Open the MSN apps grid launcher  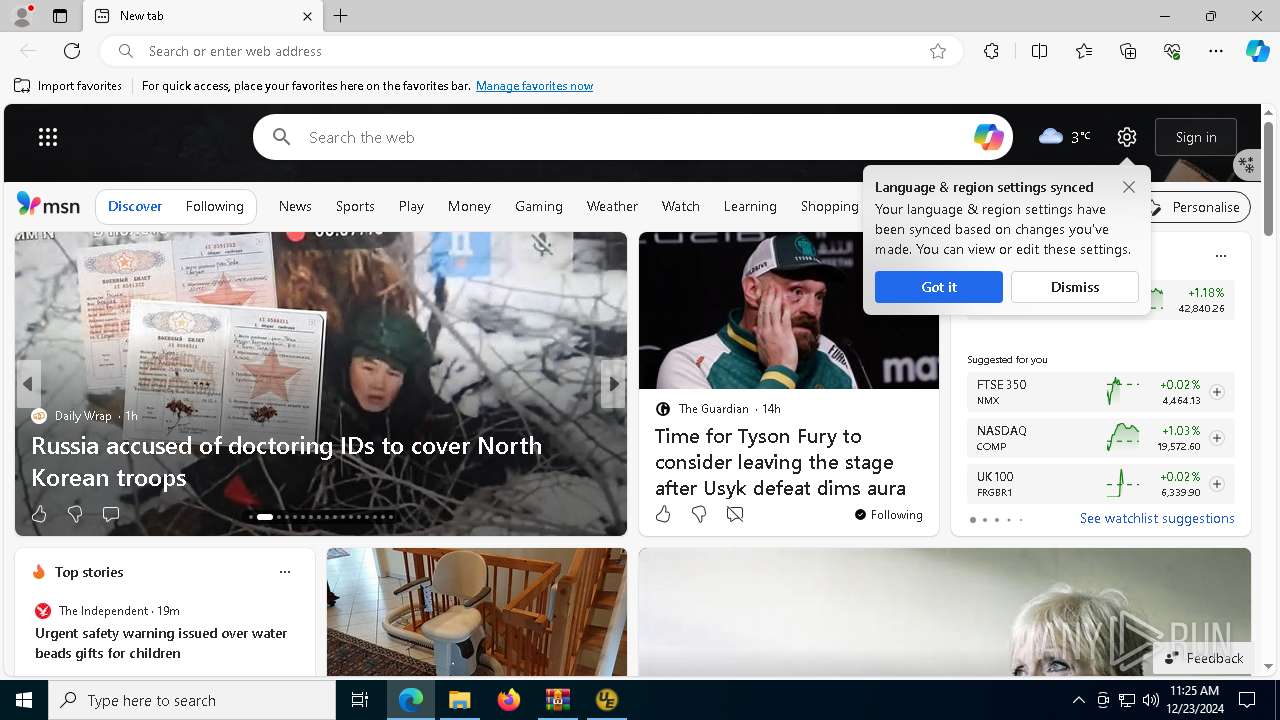click(48, 137)
